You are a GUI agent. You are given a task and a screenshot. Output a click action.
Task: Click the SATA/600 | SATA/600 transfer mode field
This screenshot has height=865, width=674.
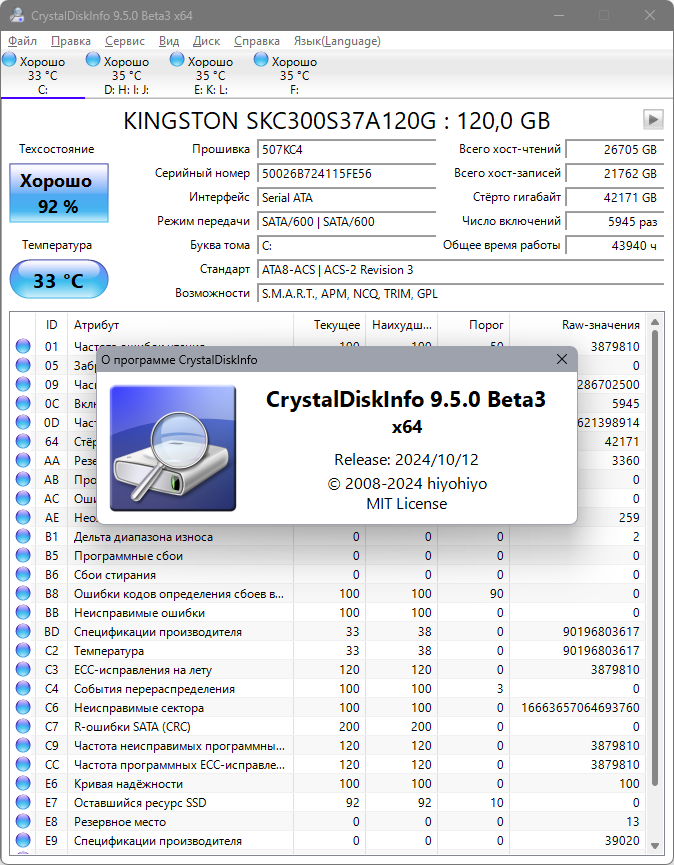[x=346, y=222]
